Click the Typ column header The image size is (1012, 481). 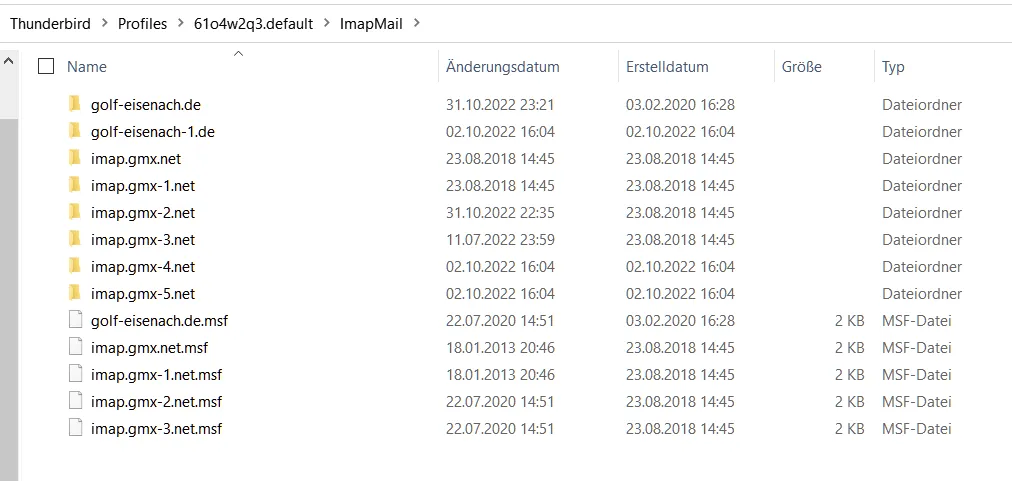(893, 67)
